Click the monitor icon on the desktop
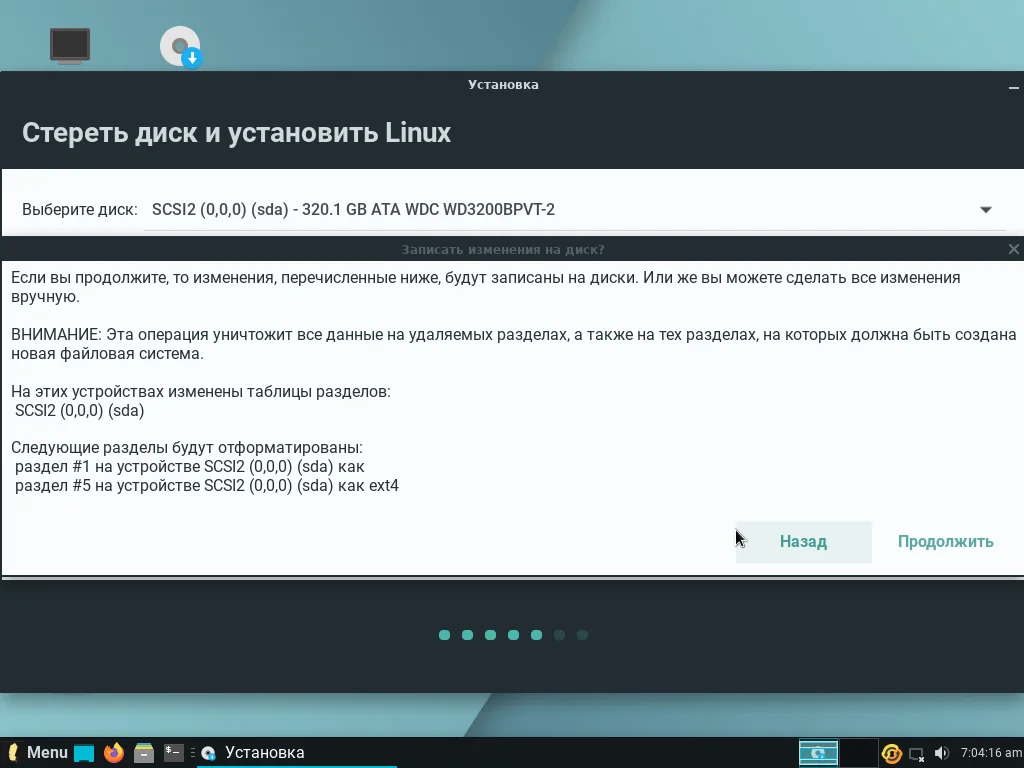The image size is (1024, 768). (x=69, y=45)
